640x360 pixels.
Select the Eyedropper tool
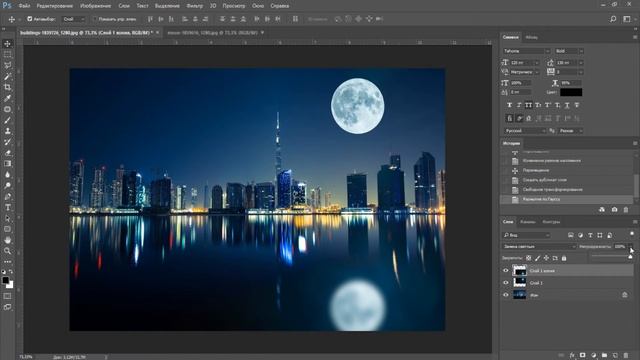(7, 98)
